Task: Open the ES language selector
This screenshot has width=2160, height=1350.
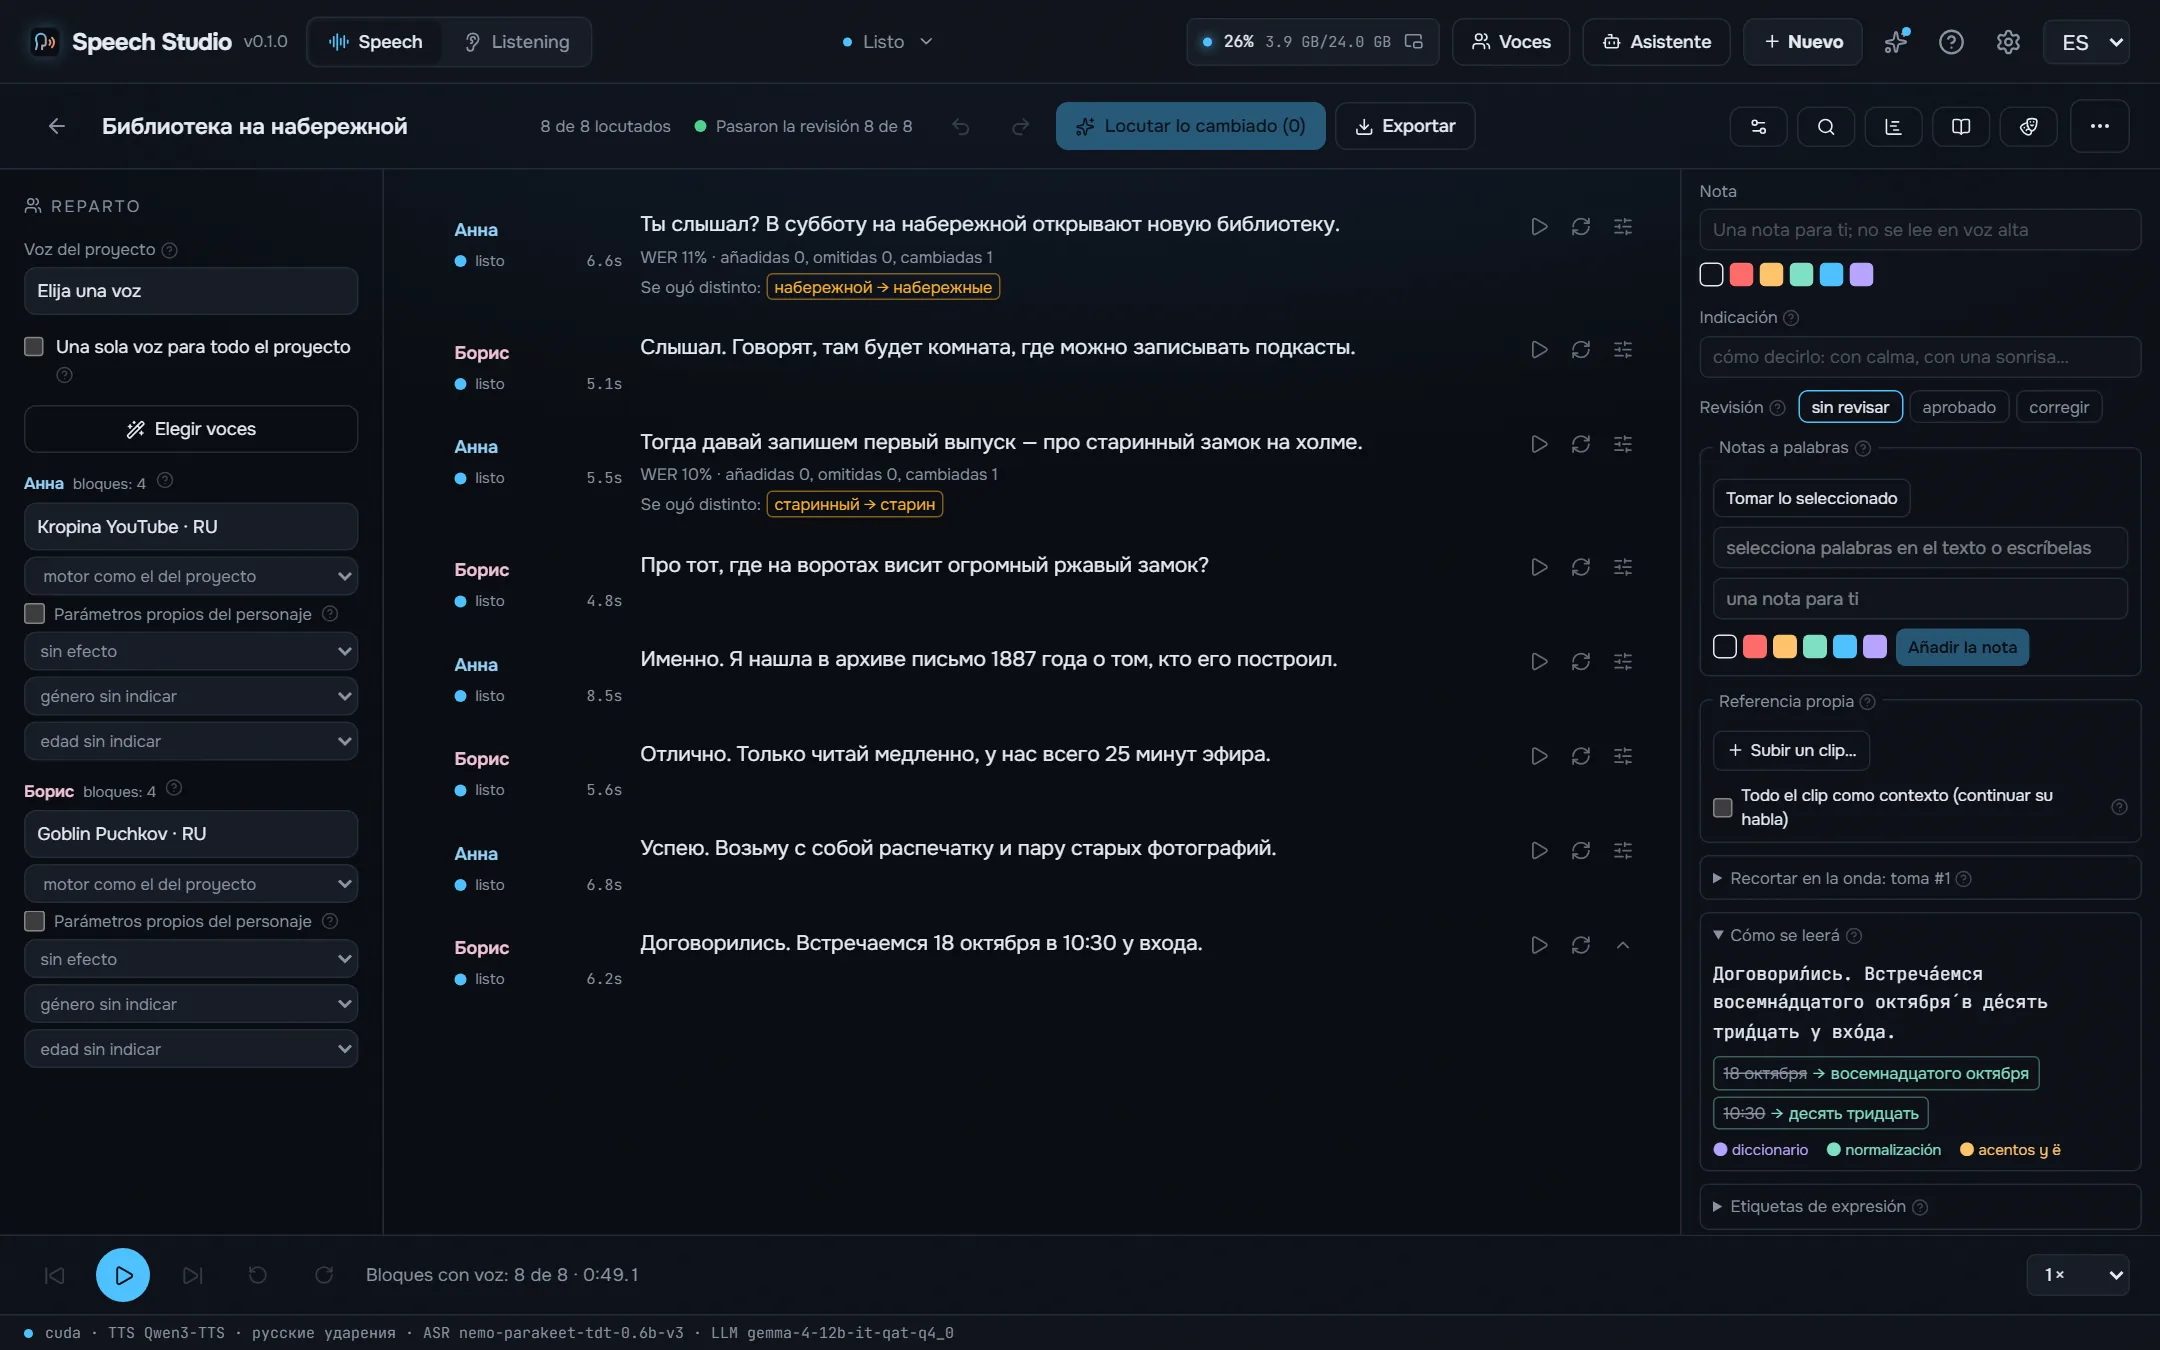Action: [2087, 42]
